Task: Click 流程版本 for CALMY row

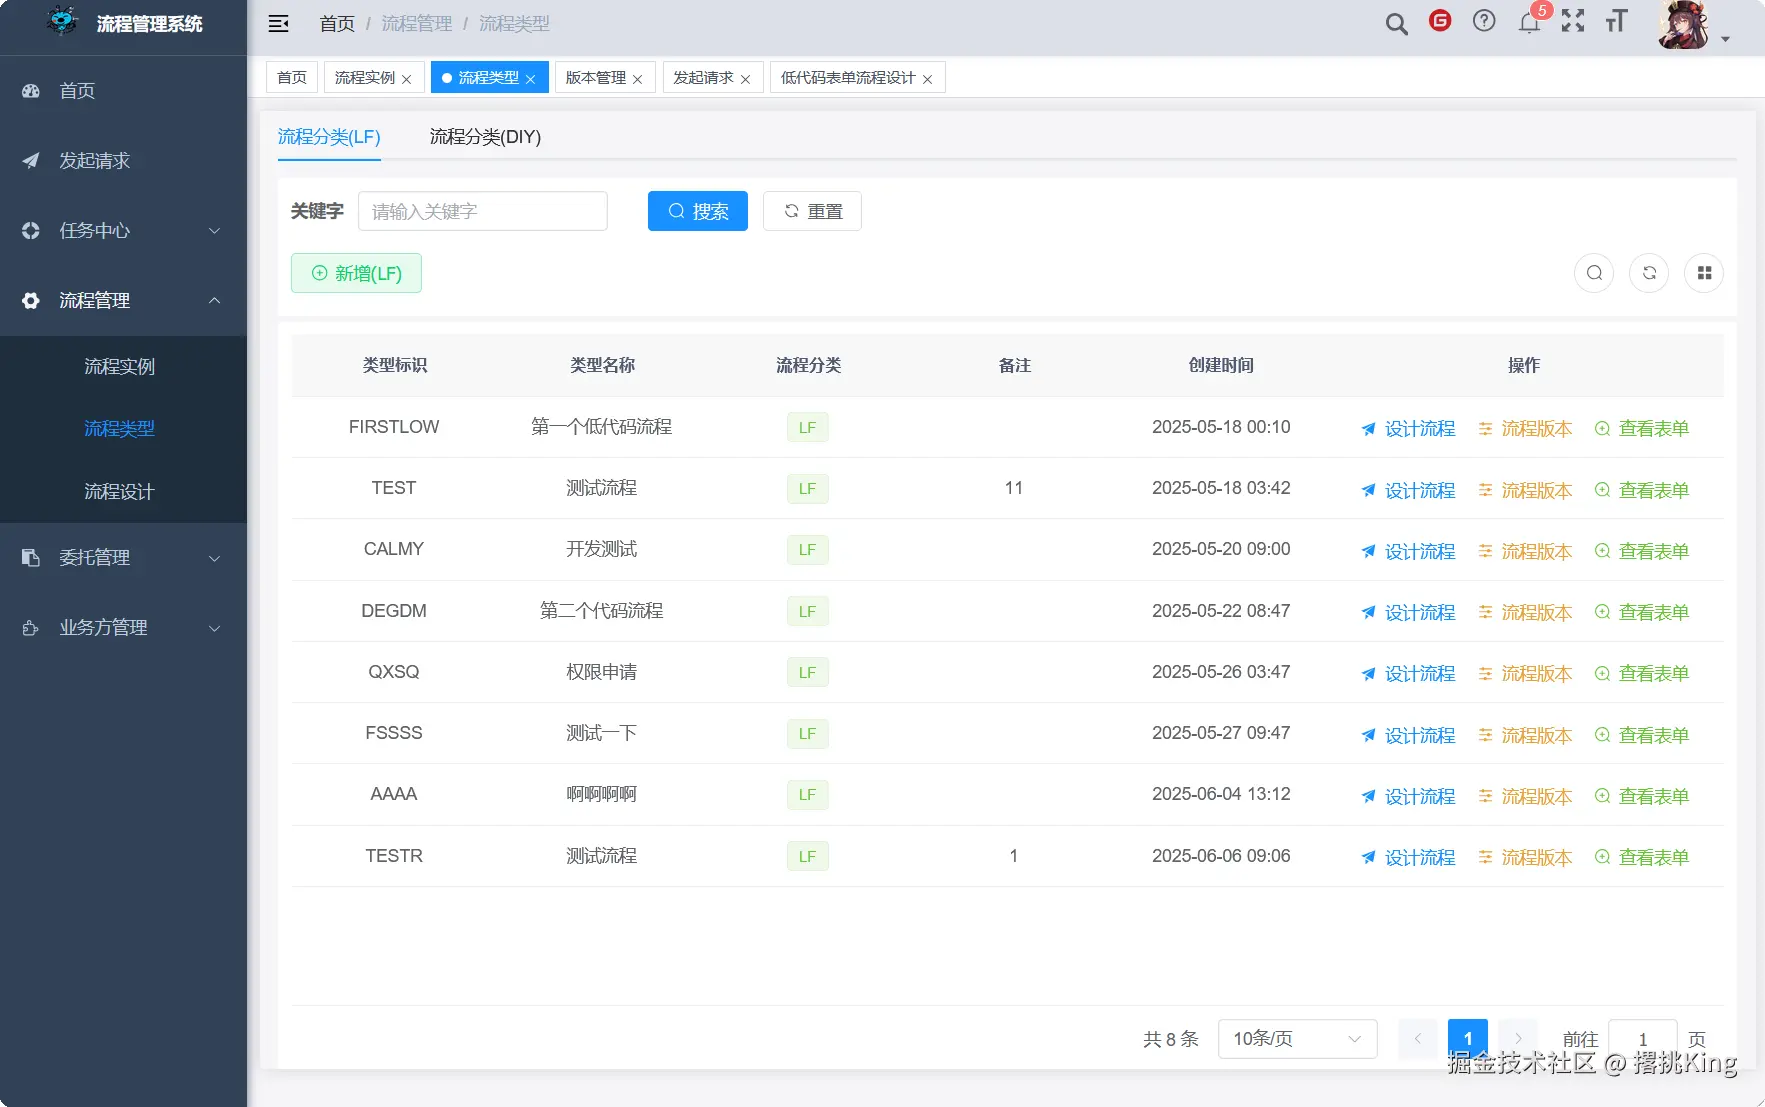Action: tap(1525, 552)
